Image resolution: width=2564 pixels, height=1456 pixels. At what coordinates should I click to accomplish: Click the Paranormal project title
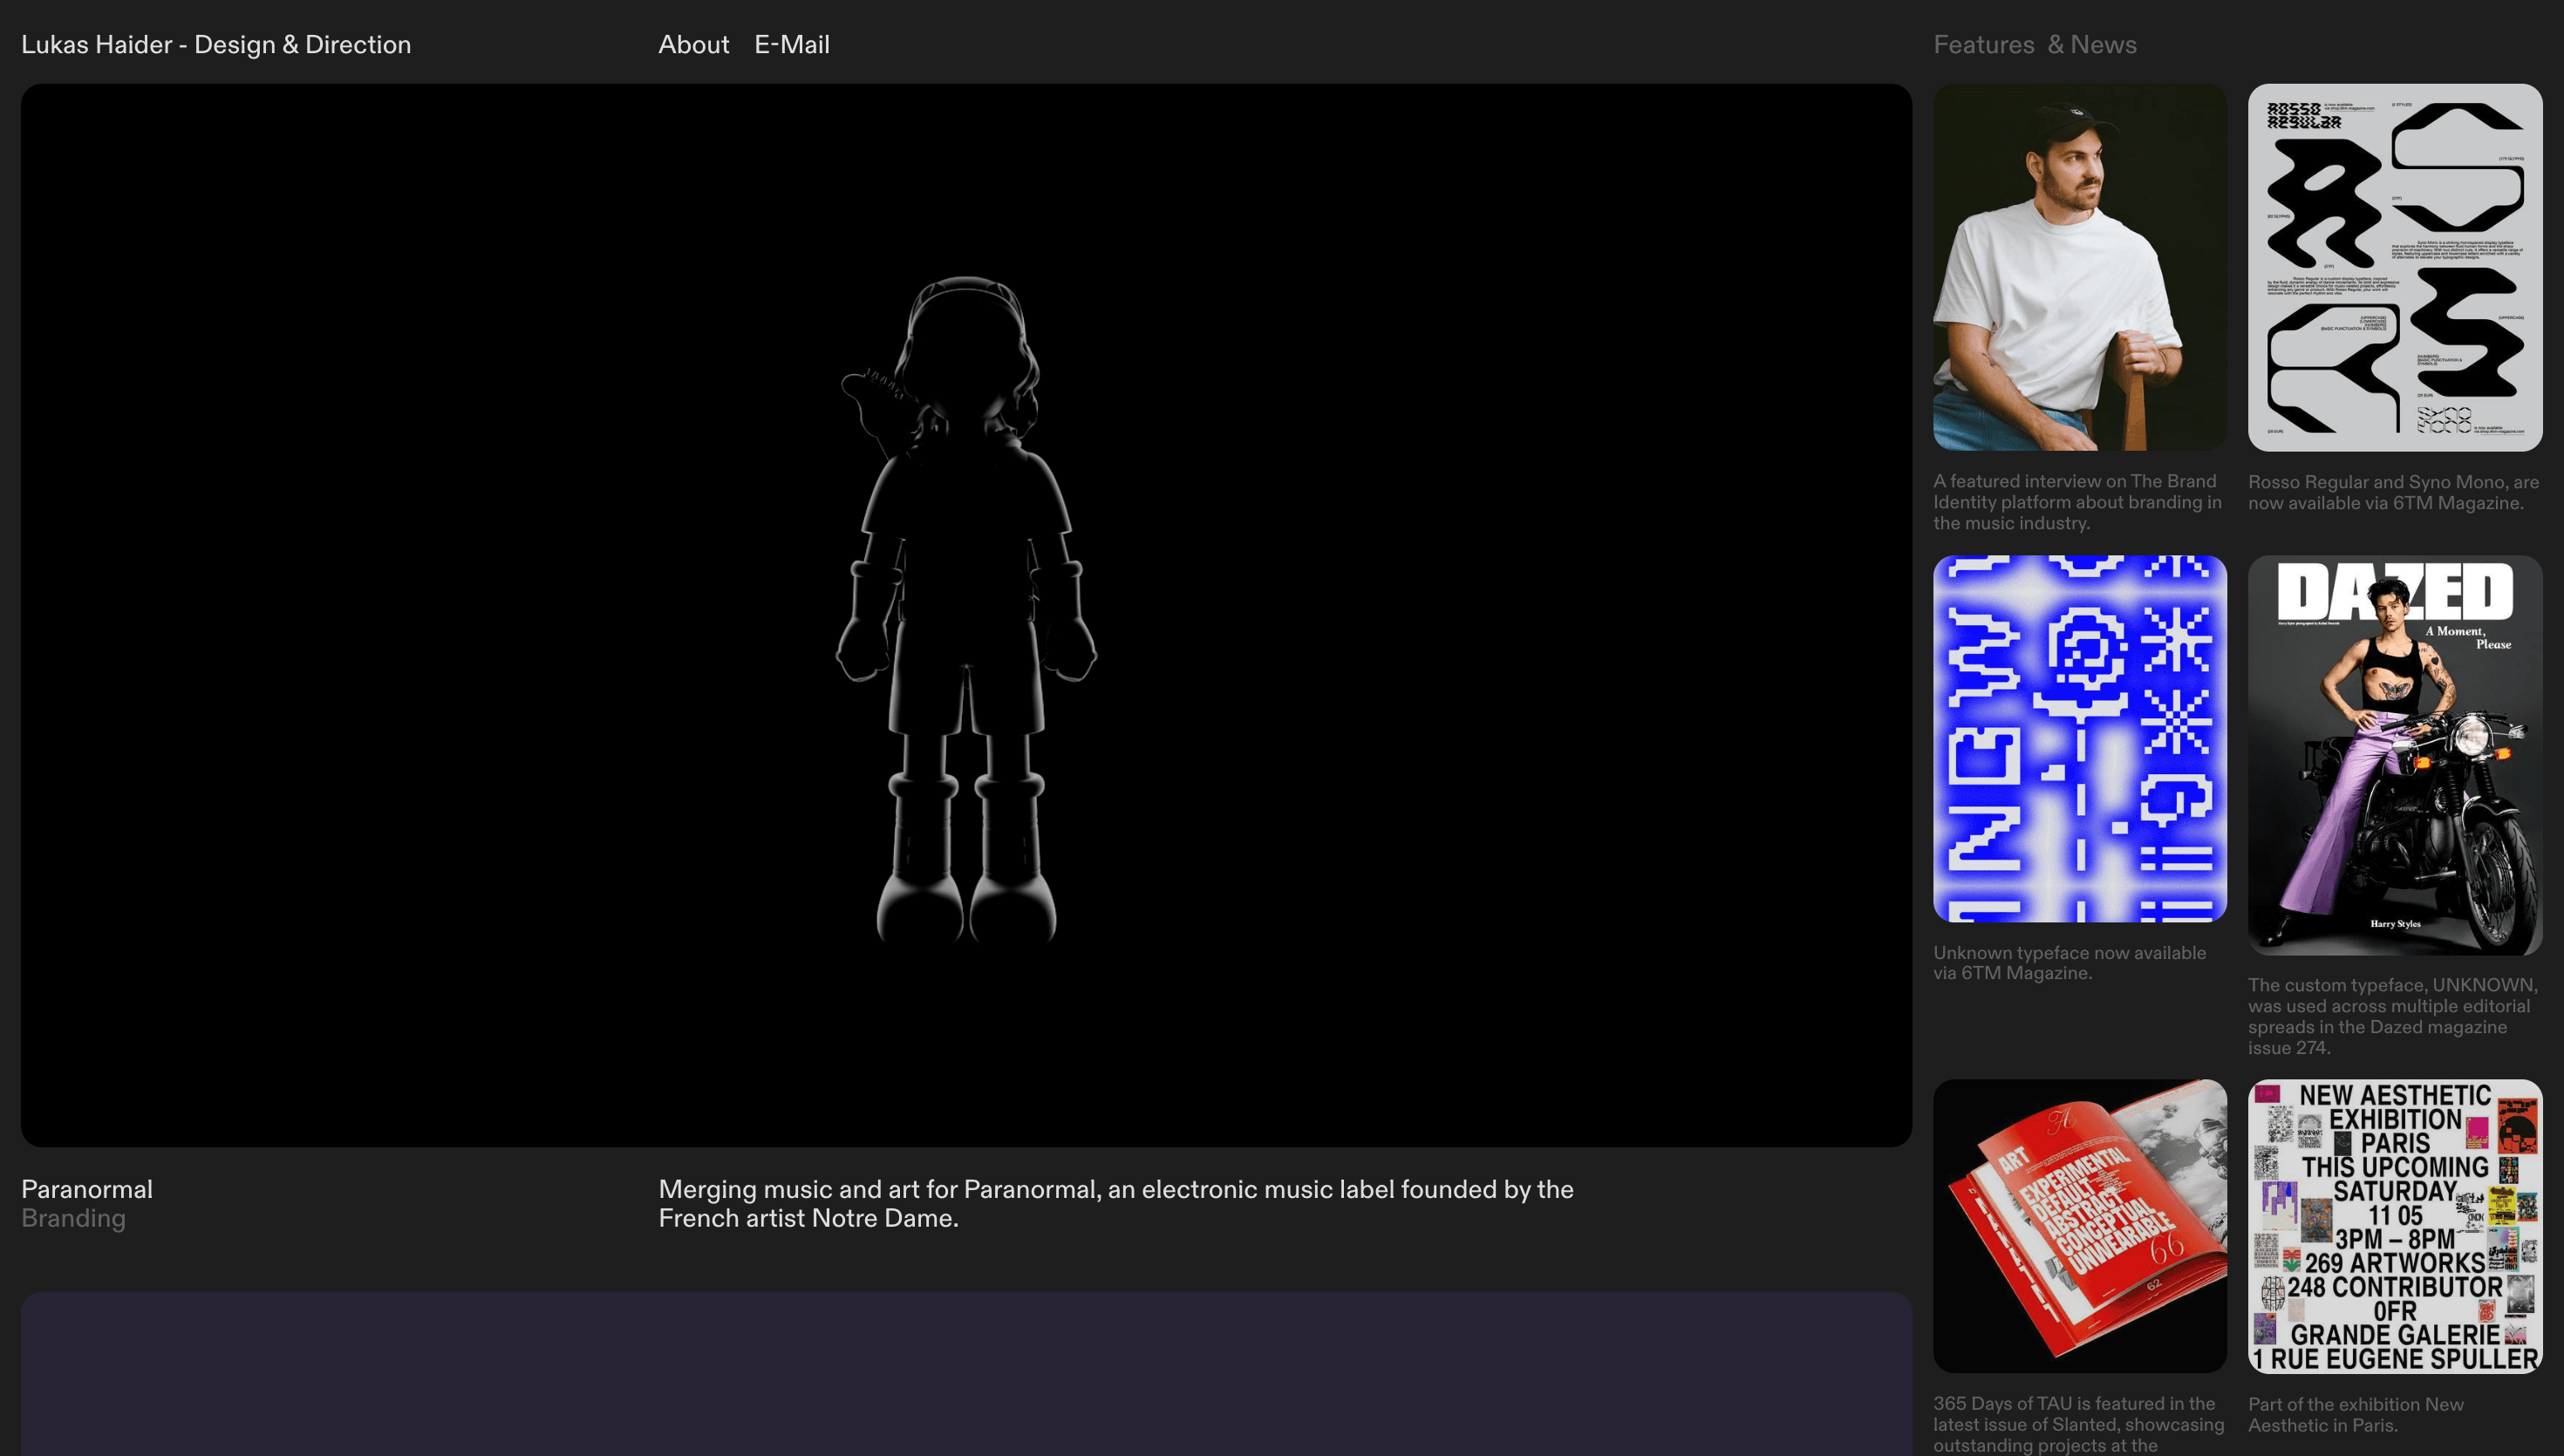tap(87, 1189)
